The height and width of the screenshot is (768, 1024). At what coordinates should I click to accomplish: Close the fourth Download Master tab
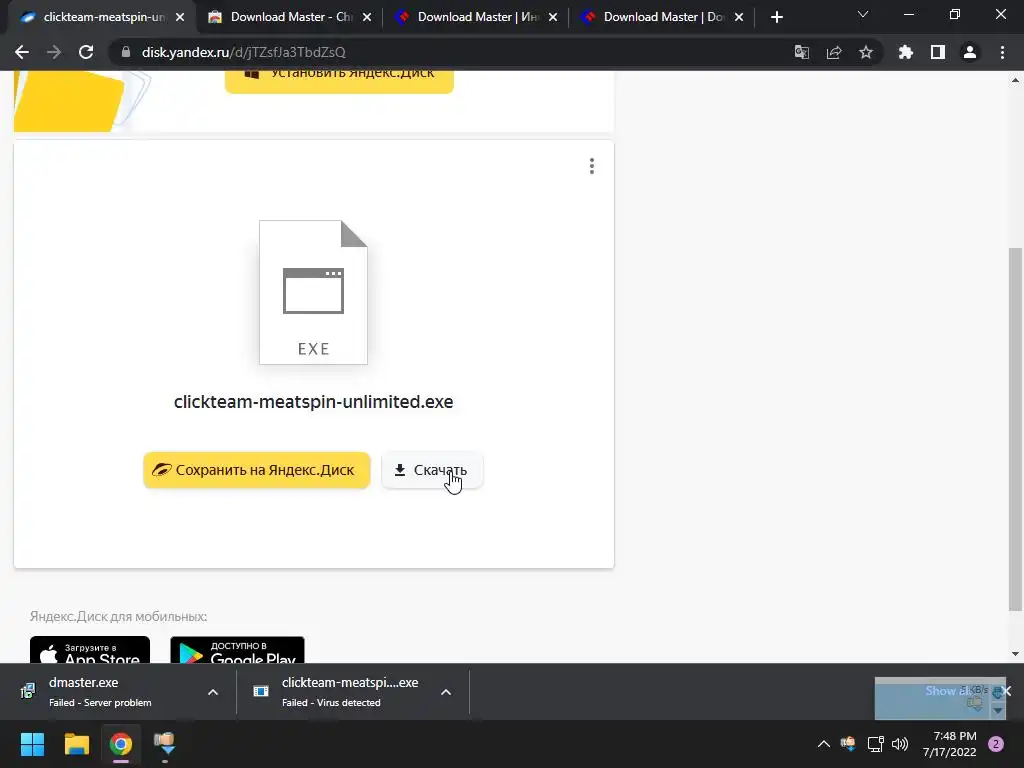click(739, 17)
